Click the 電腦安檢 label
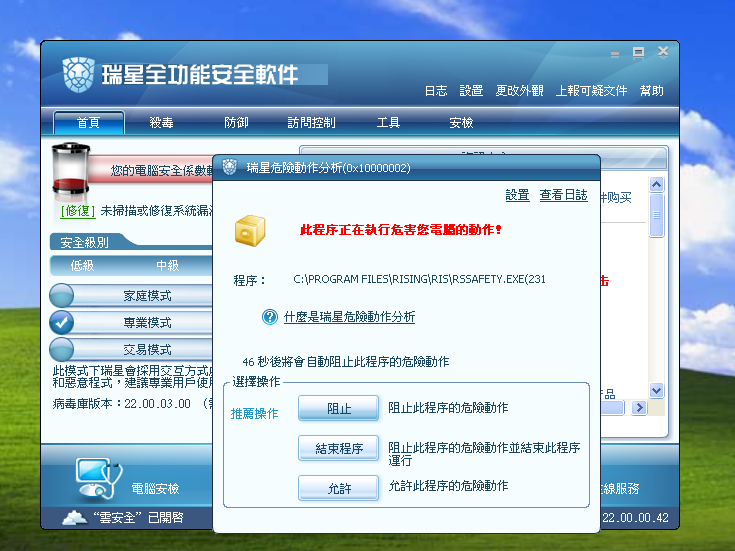735x551 pixels. (x=155, y=489)
